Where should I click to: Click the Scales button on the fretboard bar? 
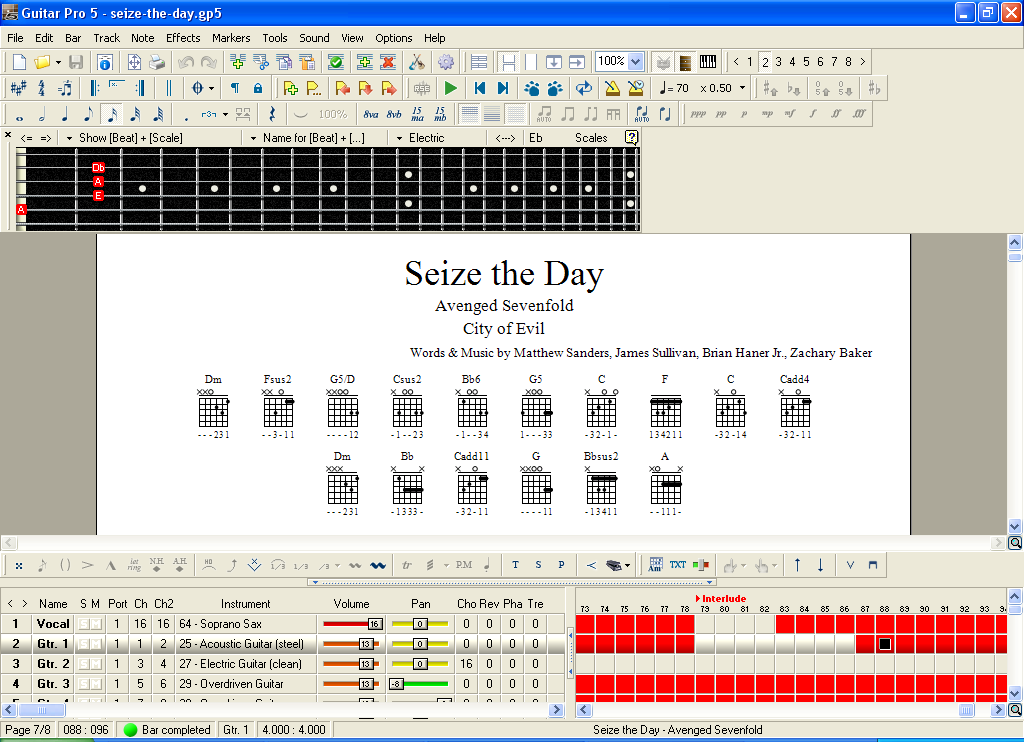[591, 138]
